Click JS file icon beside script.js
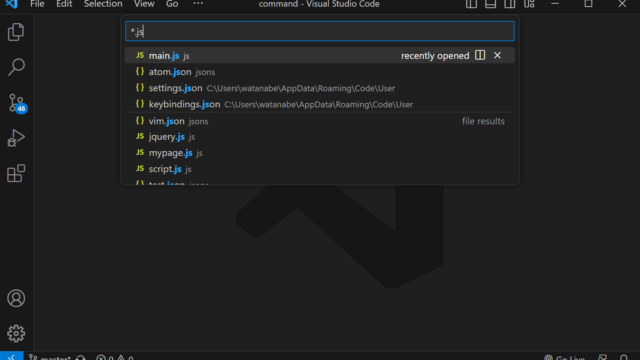This screenshot has width=640, height=360. coord(140,168)
